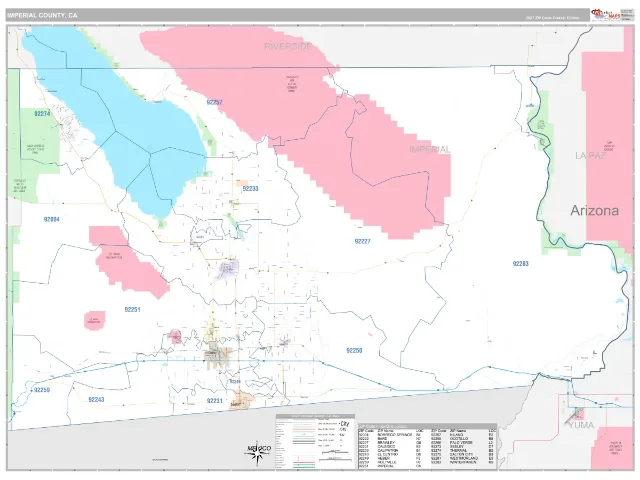Screen dimensions: 640x480
Task: Click the ZIP code label 92250
Action: click(x=354, y=351)
